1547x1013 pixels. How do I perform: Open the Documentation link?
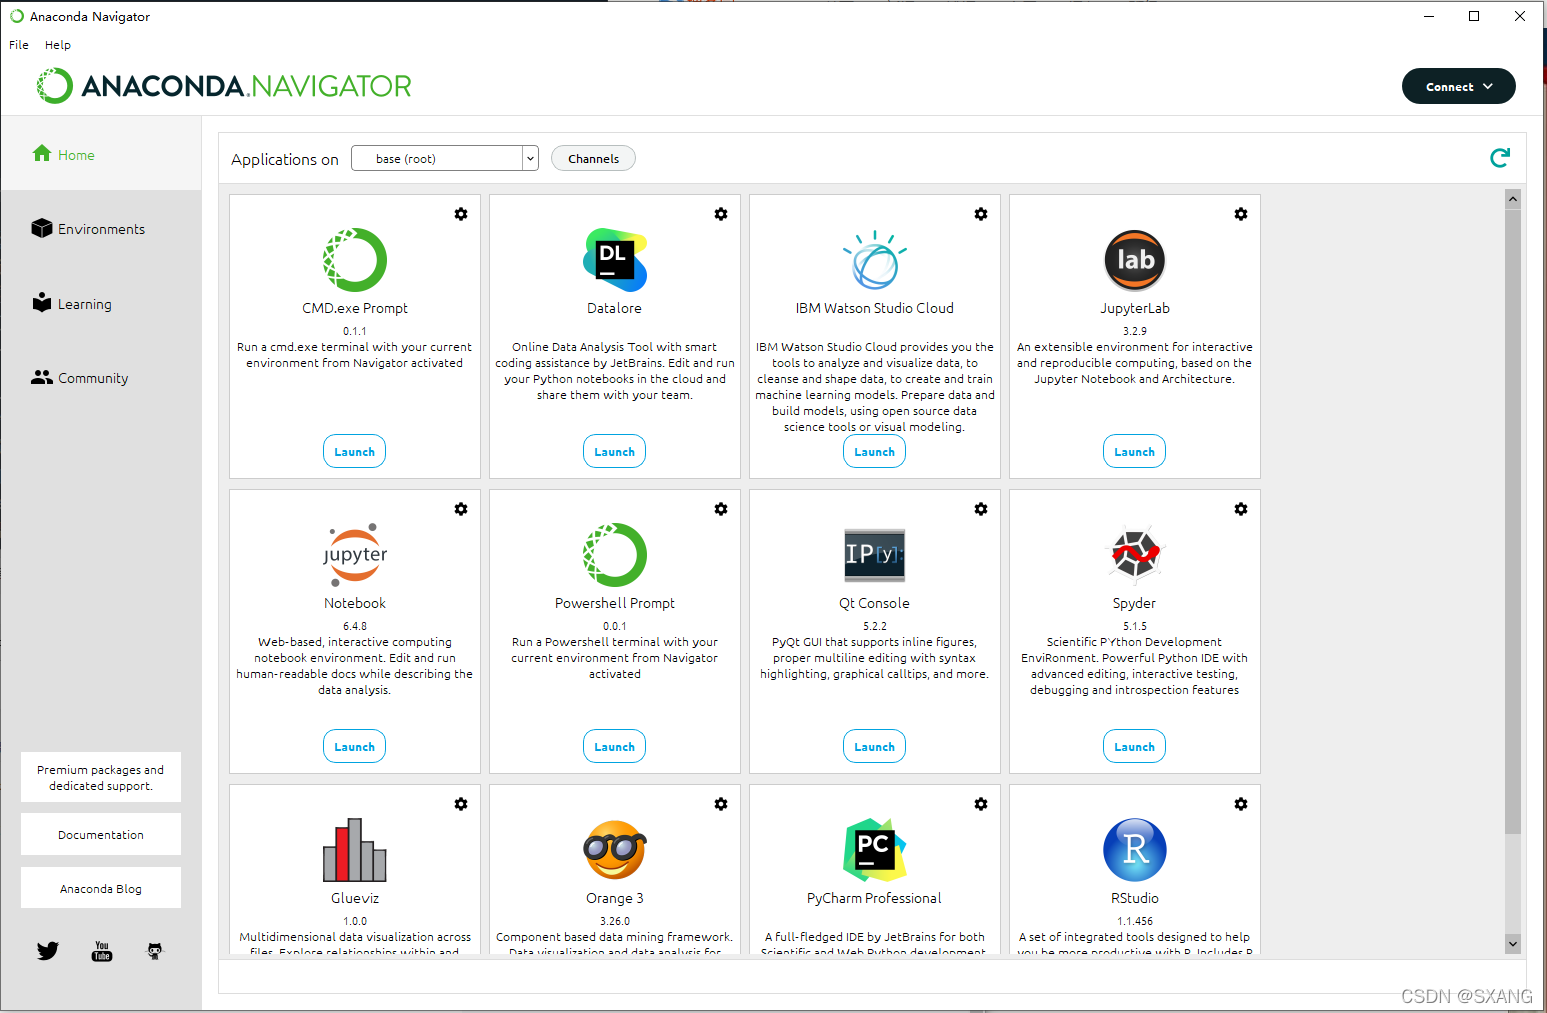101,834
